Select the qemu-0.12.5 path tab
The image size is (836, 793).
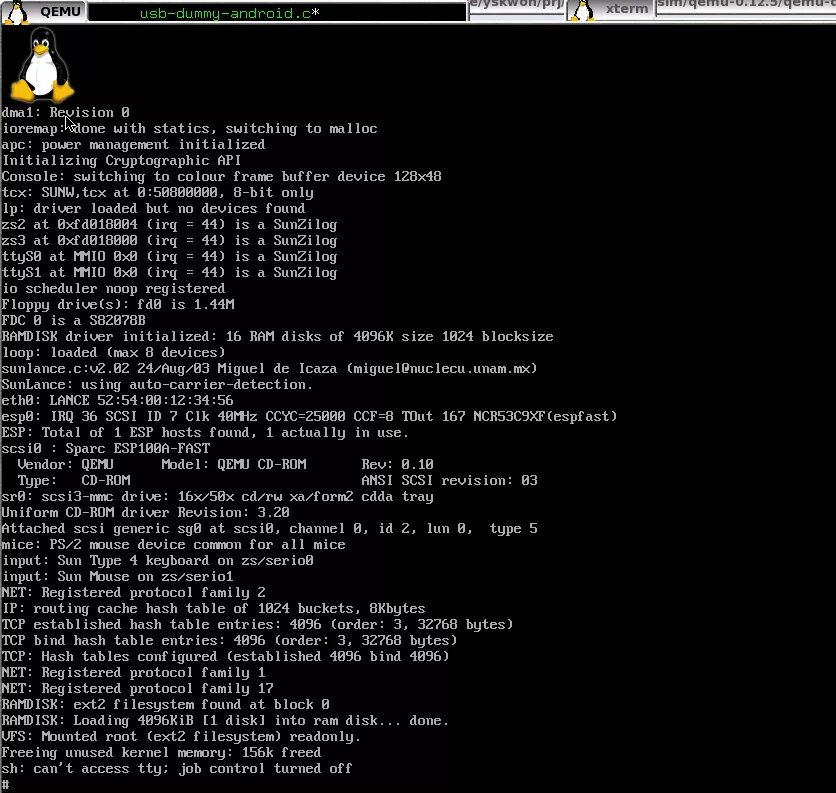[x=746, y=6]
